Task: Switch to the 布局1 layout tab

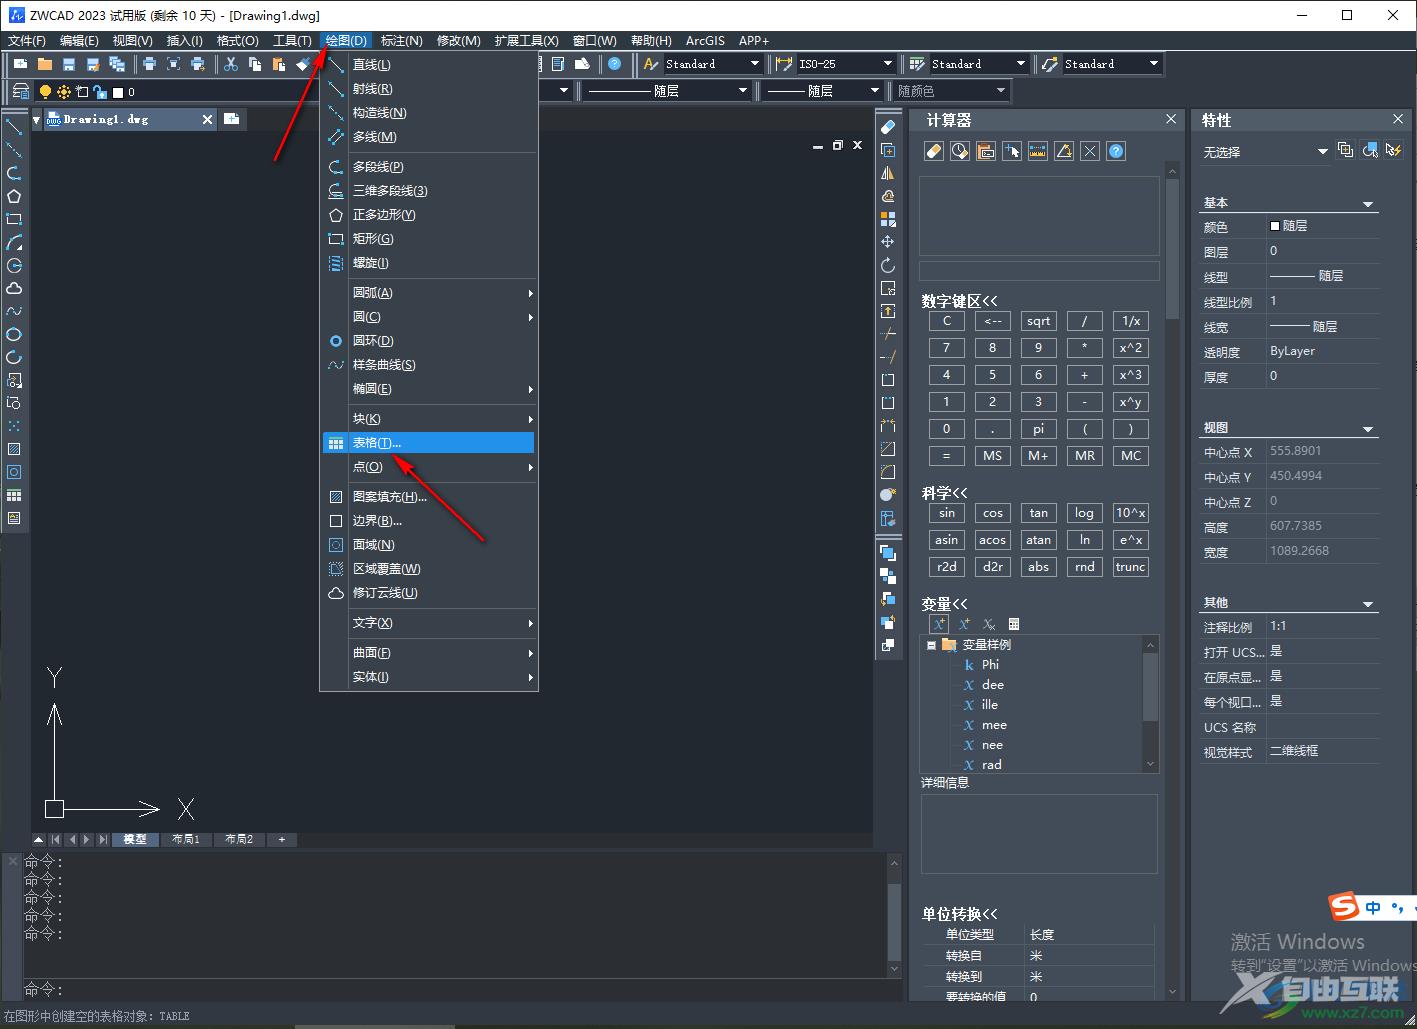Action: coord(186,840)
